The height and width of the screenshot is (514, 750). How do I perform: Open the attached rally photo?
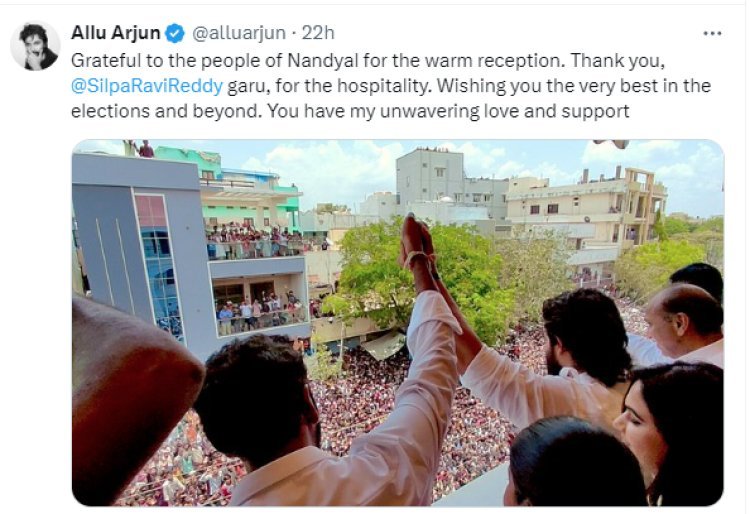tap(397, 323)
